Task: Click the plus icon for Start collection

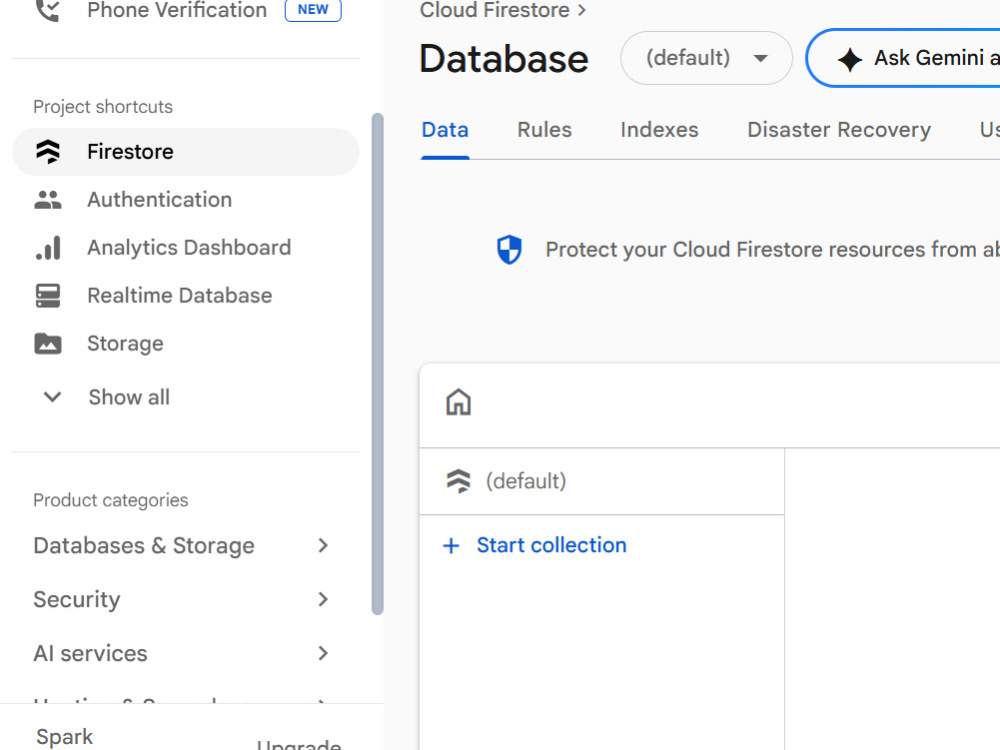Action: (x=451, y=546)
